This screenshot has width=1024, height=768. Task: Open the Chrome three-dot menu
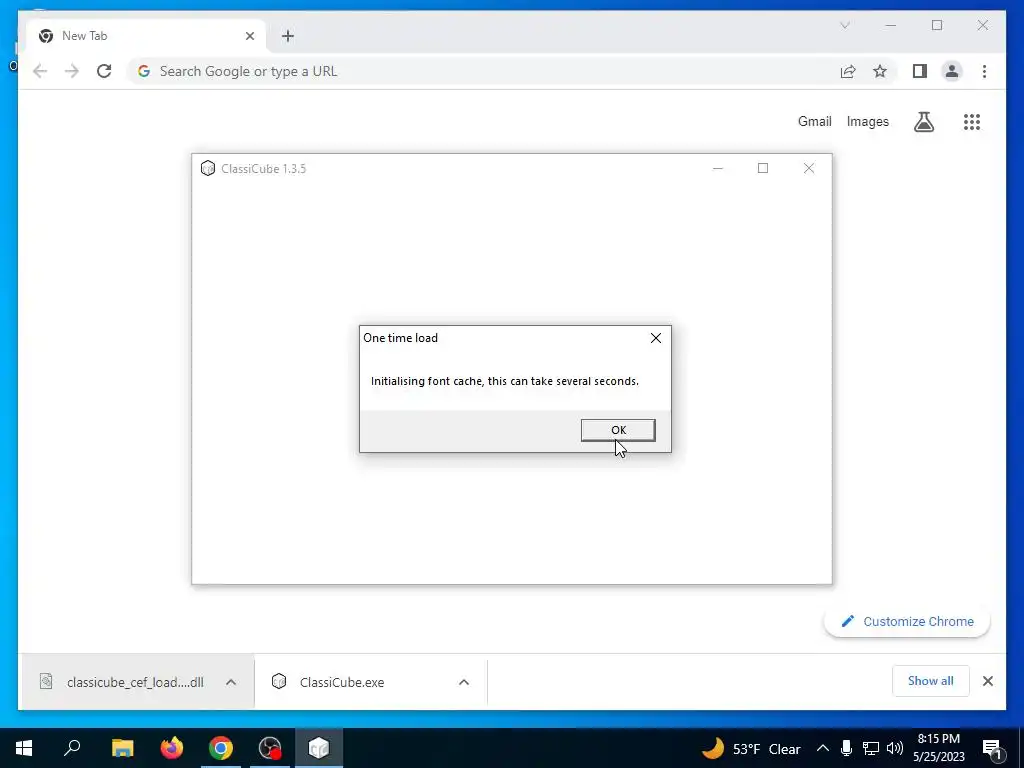pyautogui.click(x=984, y=71)
